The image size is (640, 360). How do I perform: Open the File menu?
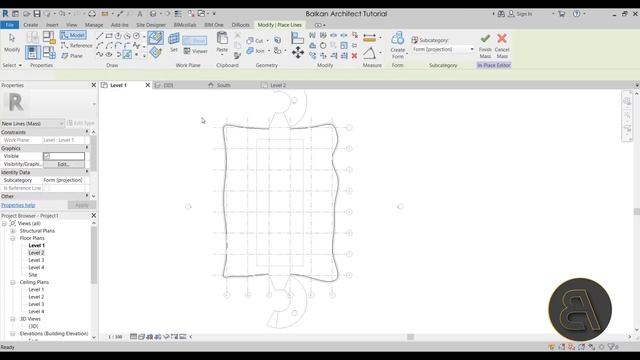9,25
